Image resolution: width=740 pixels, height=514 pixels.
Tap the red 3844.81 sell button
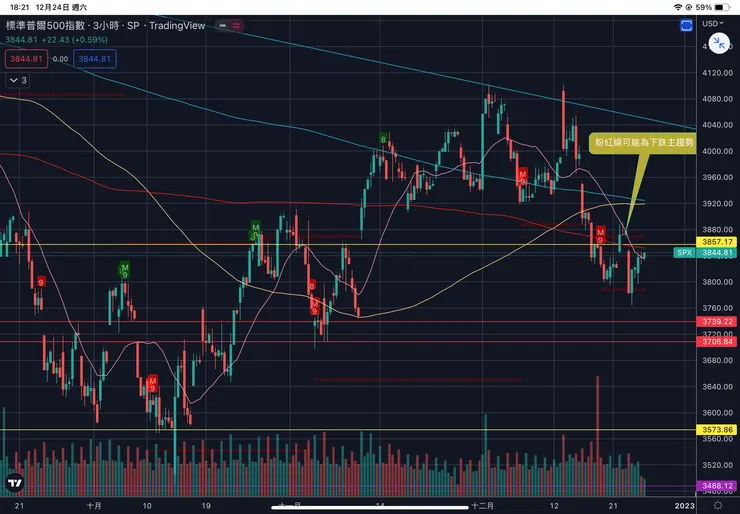coord(26,59)
